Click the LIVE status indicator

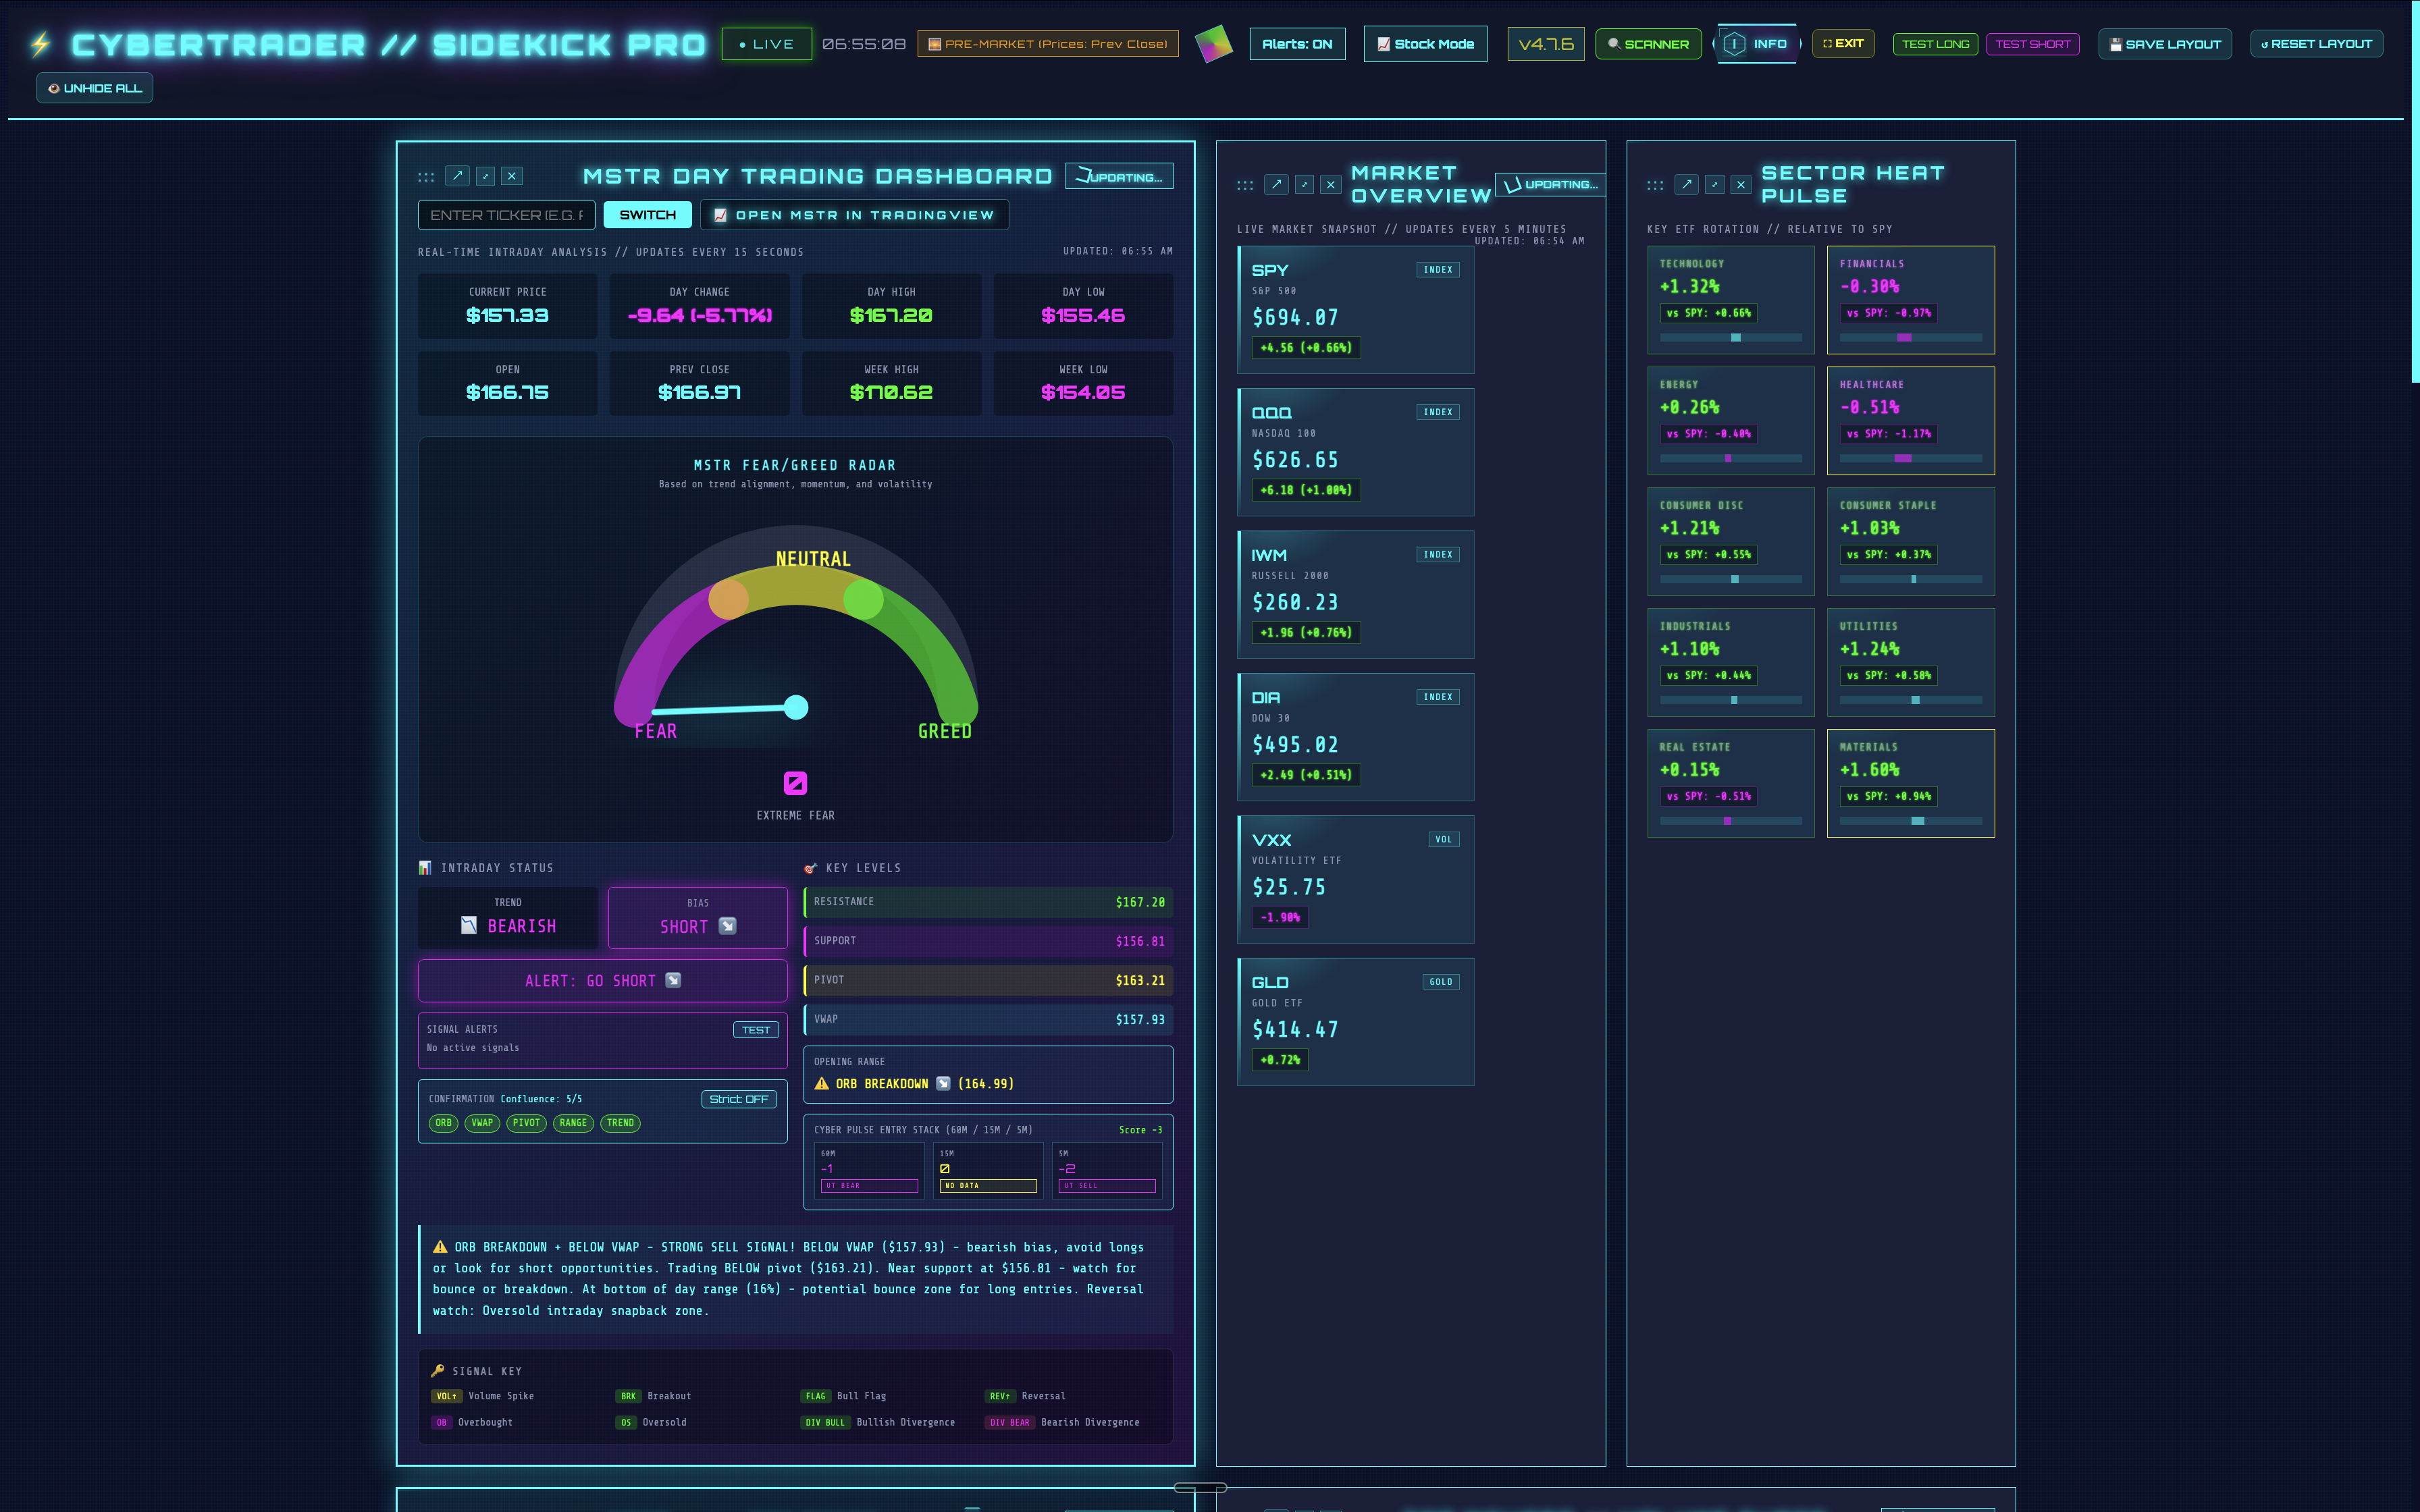[x=766, y=44]
